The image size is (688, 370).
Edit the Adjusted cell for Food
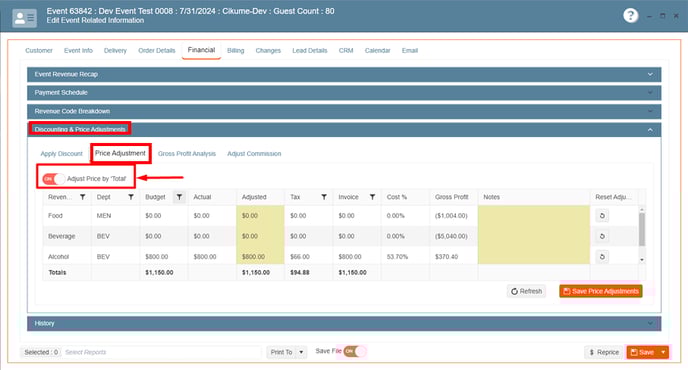pos(260,216)
